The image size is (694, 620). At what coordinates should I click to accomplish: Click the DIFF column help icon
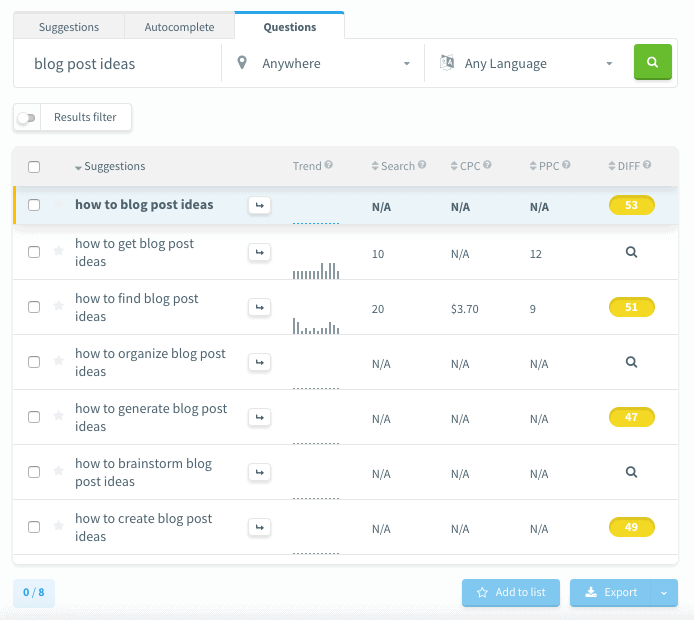point(647,165)
